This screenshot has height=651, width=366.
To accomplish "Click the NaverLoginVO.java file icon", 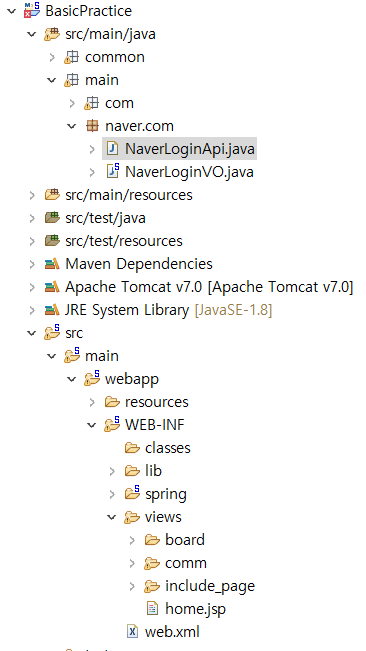I will tap(112, 171).
